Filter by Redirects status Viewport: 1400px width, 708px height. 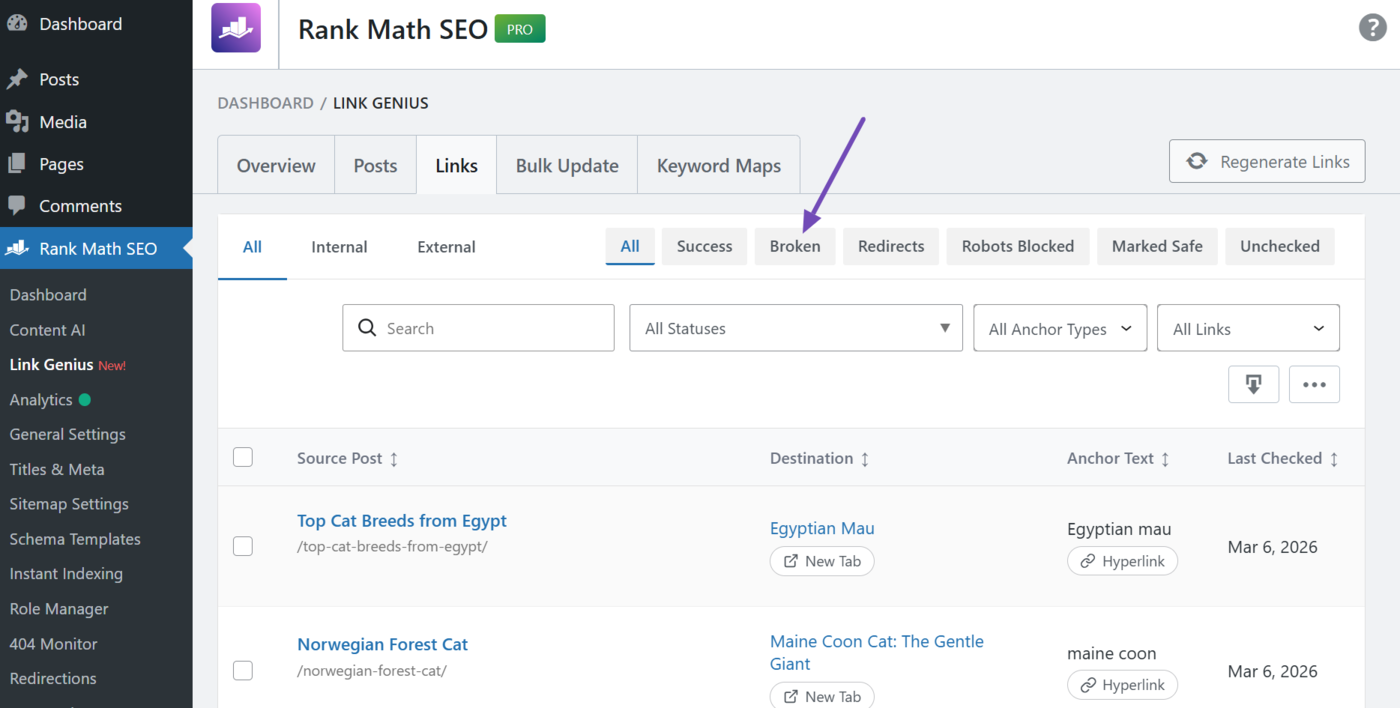coord(891,246)
